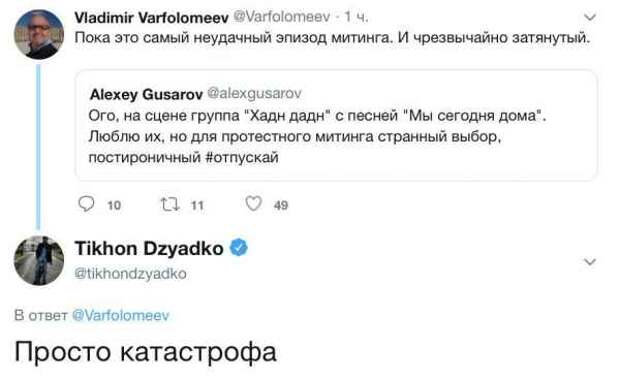Open the Vladimir Varfolomeev display name
This screenshot has height=379, width=620.
(151, 17)
